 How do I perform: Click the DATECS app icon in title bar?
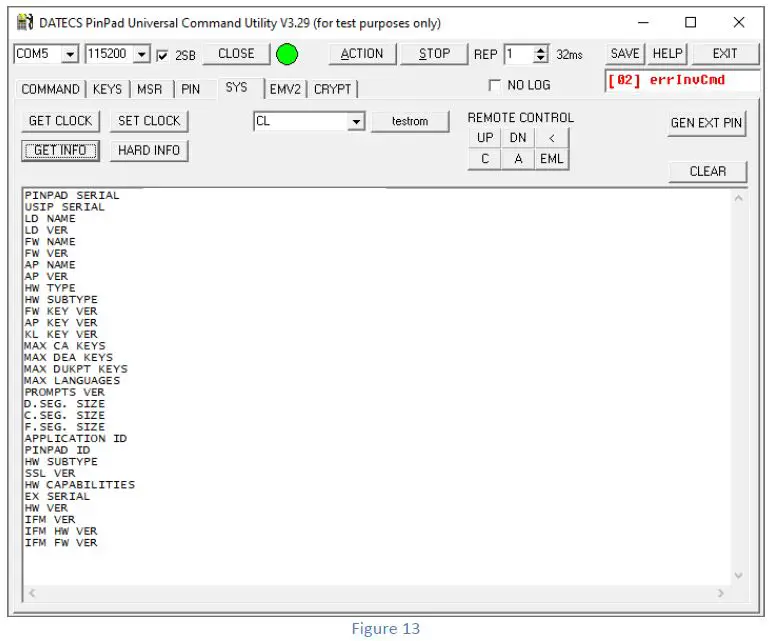[x=25, y=22]
